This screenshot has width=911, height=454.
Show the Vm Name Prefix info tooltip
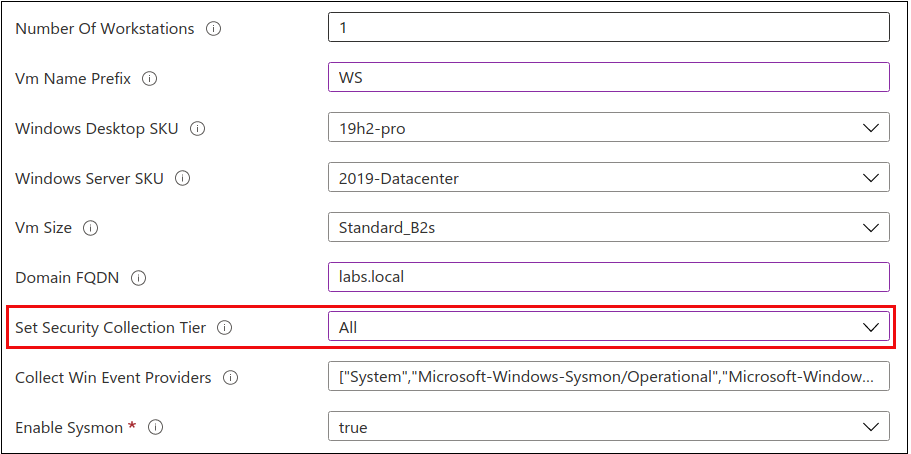150,79
